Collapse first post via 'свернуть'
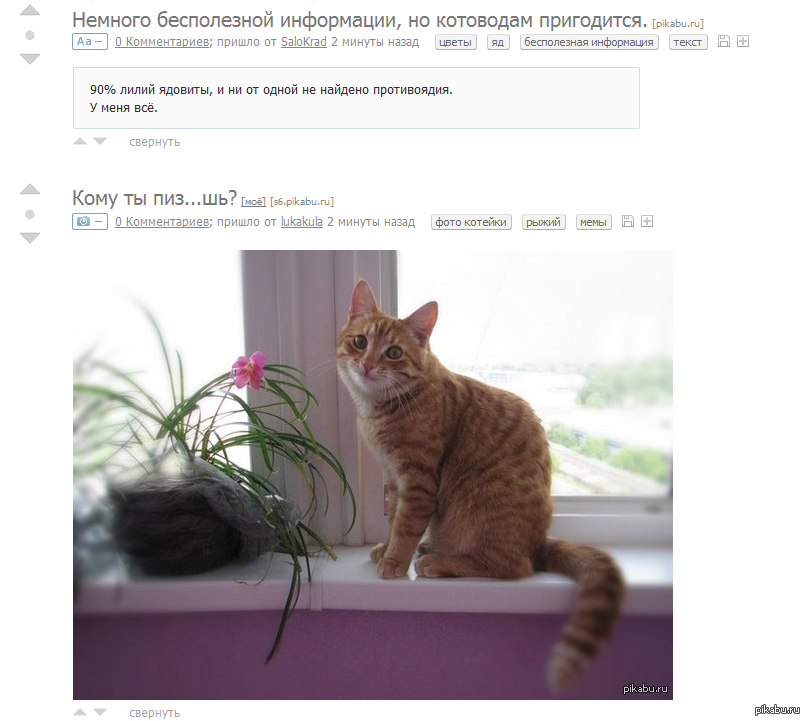This screenshot has height=721, width=805. [x=155, y=142]
